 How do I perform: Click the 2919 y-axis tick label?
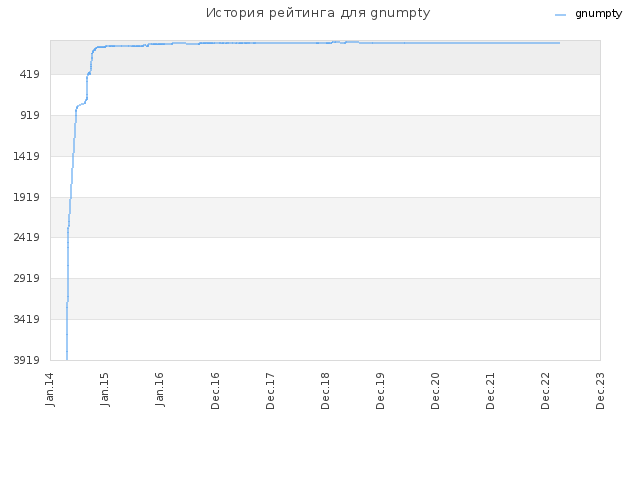(x=27, y=278)
